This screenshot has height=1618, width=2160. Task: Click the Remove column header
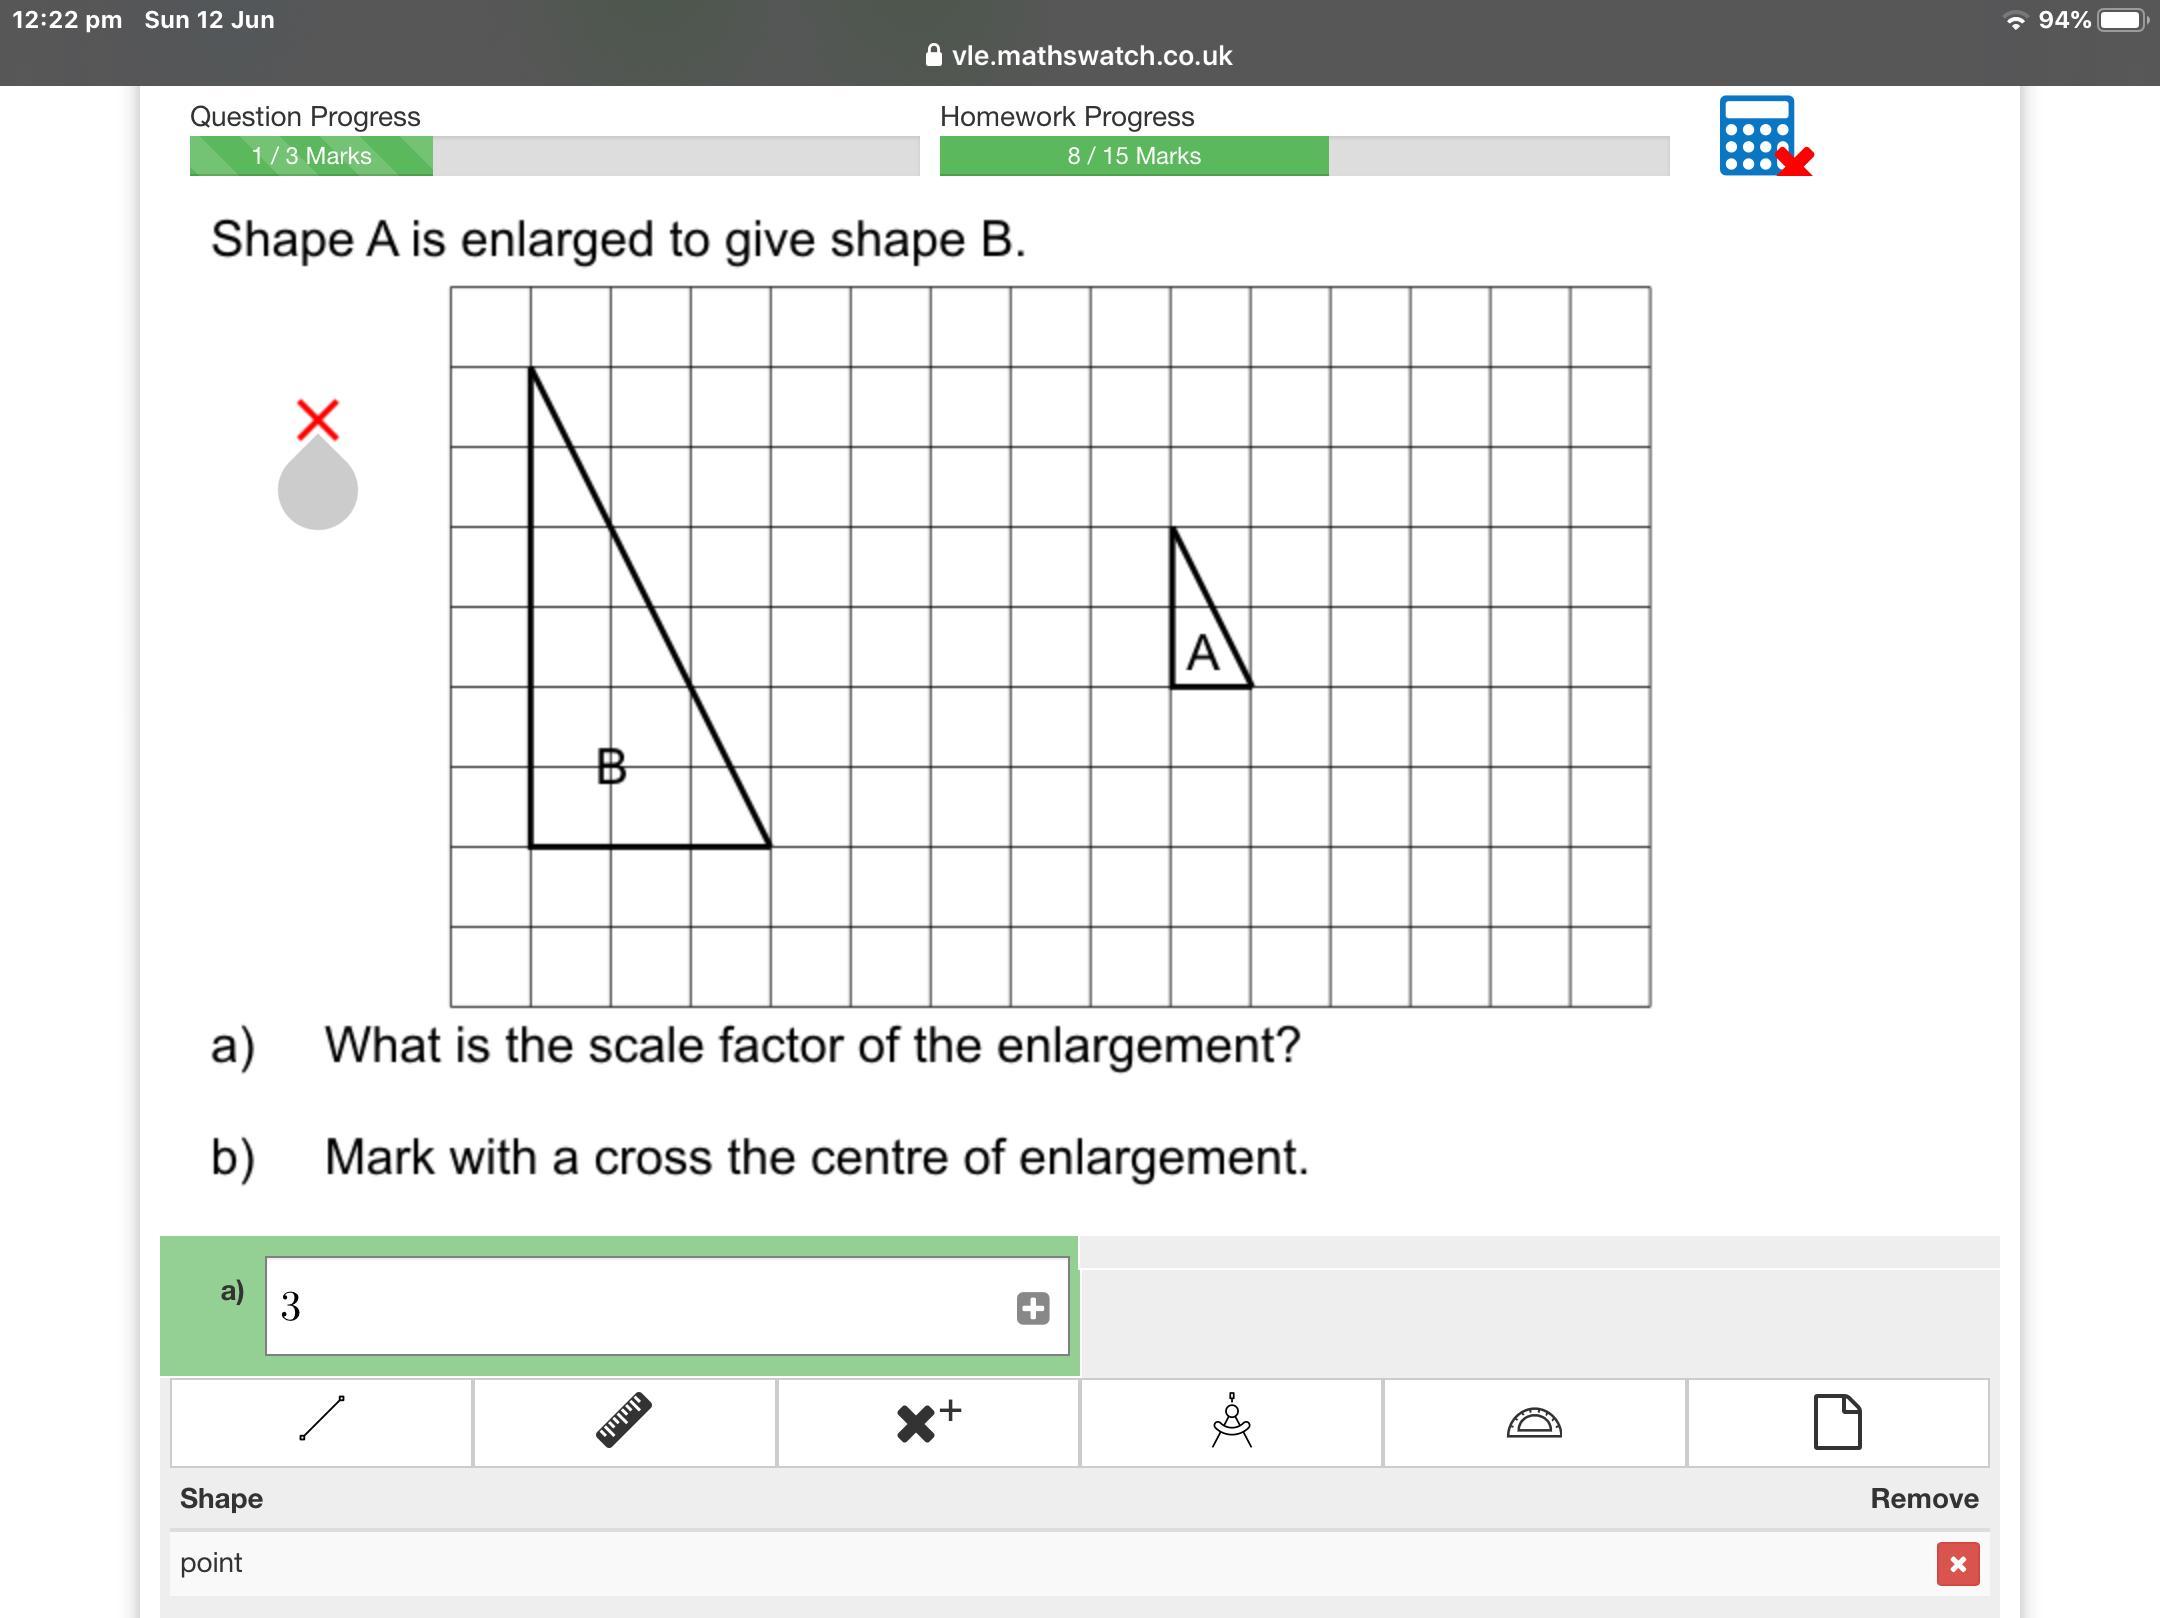[x=1923, y=1498]
